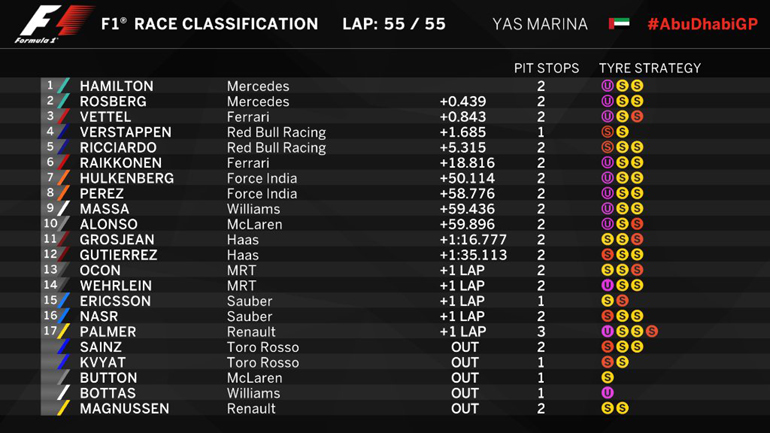Screen dimensions: 770x433
Task: Click Hamilton's purple ultrasoft tyre icon
Action: pyautogui.click(x=607, y=86)
